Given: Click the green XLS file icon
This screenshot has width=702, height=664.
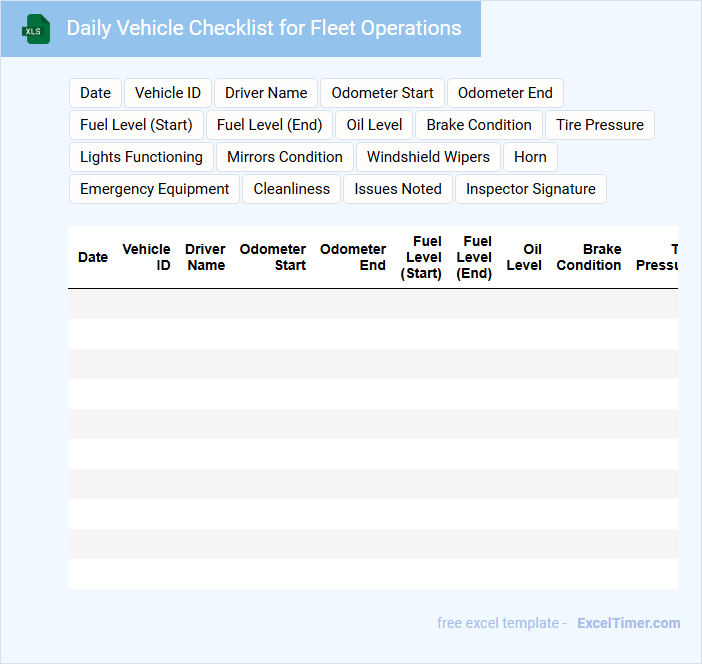Looking at the screenshot, I should [37, 29].
